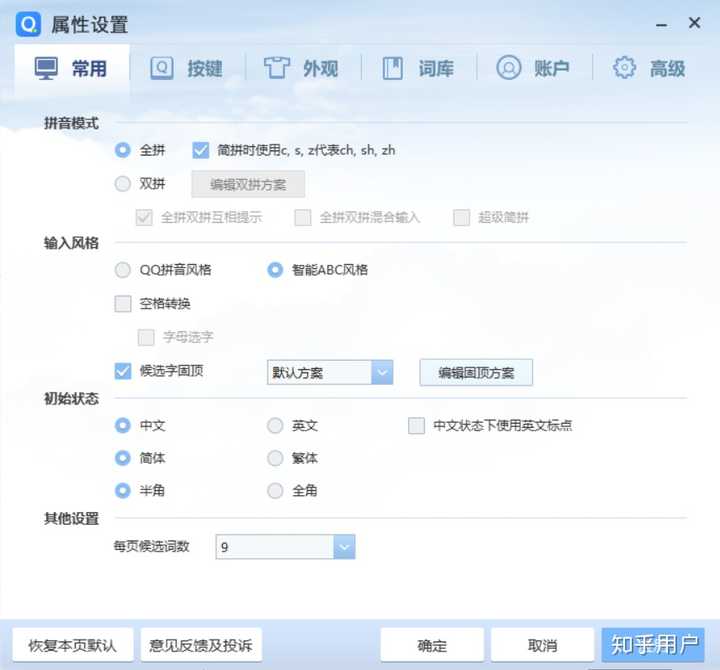Select 全角 radio button
This screenshot has width=720, height=670.
coord(275,490)
